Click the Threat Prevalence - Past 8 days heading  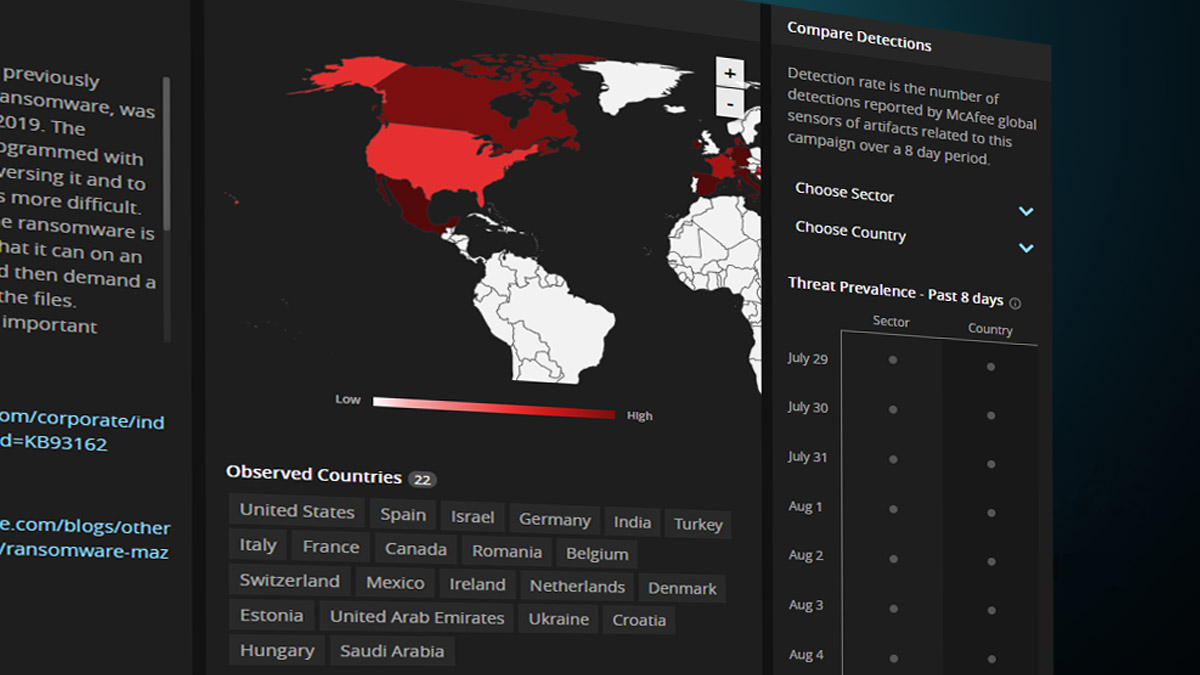895,291
